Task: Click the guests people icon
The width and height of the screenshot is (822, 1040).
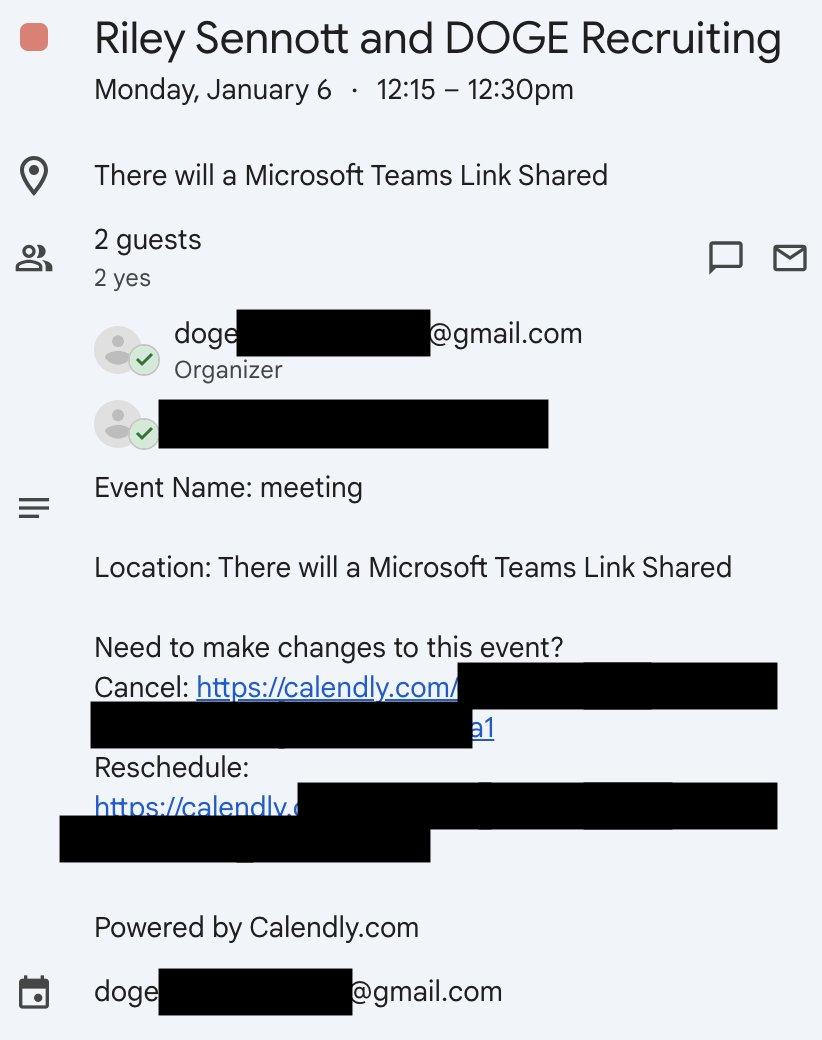Action: (x=34, y=259)
